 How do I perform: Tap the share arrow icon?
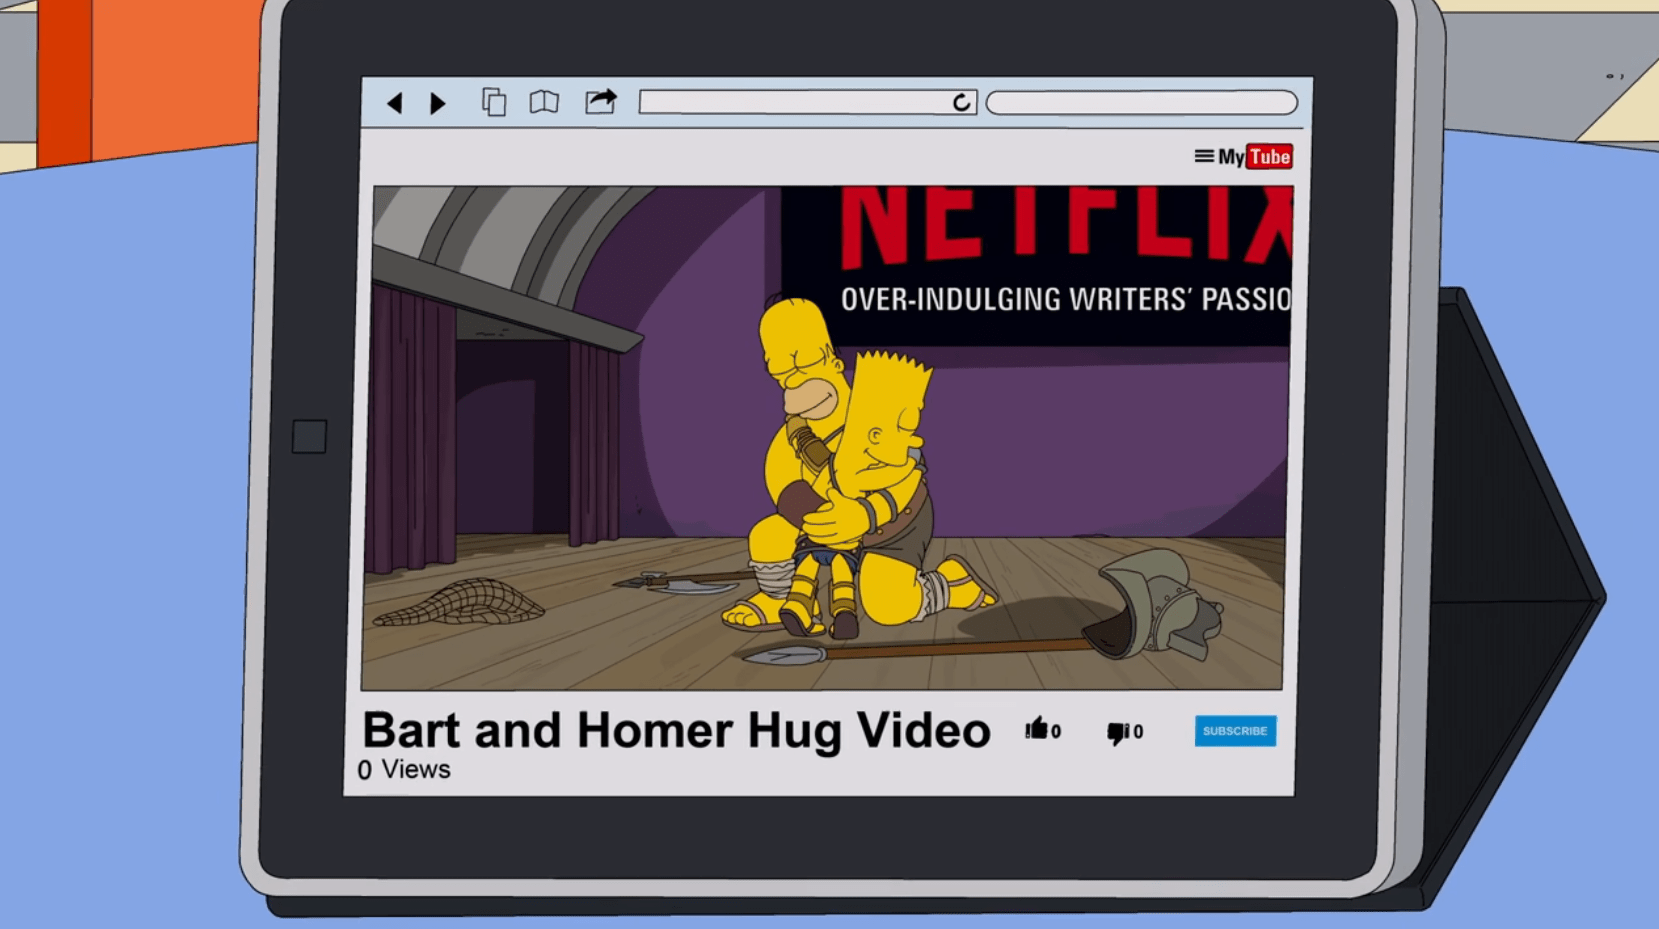click(601, 101)
